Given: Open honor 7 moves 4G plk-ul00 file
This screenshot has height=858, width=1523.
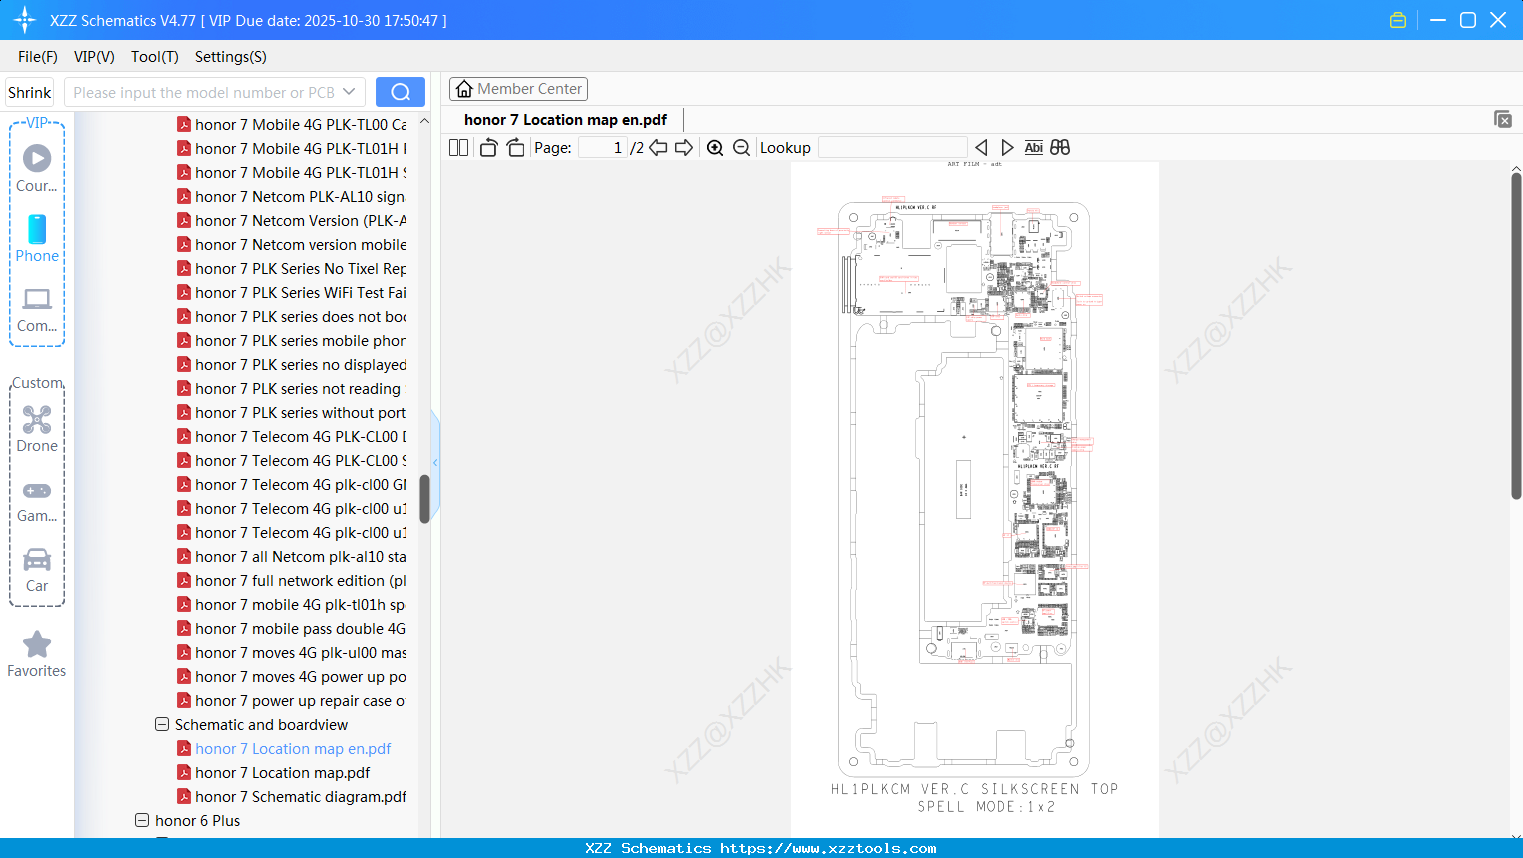Looking at the screenshot, I should pyautogui.click(x=300, y=652).
